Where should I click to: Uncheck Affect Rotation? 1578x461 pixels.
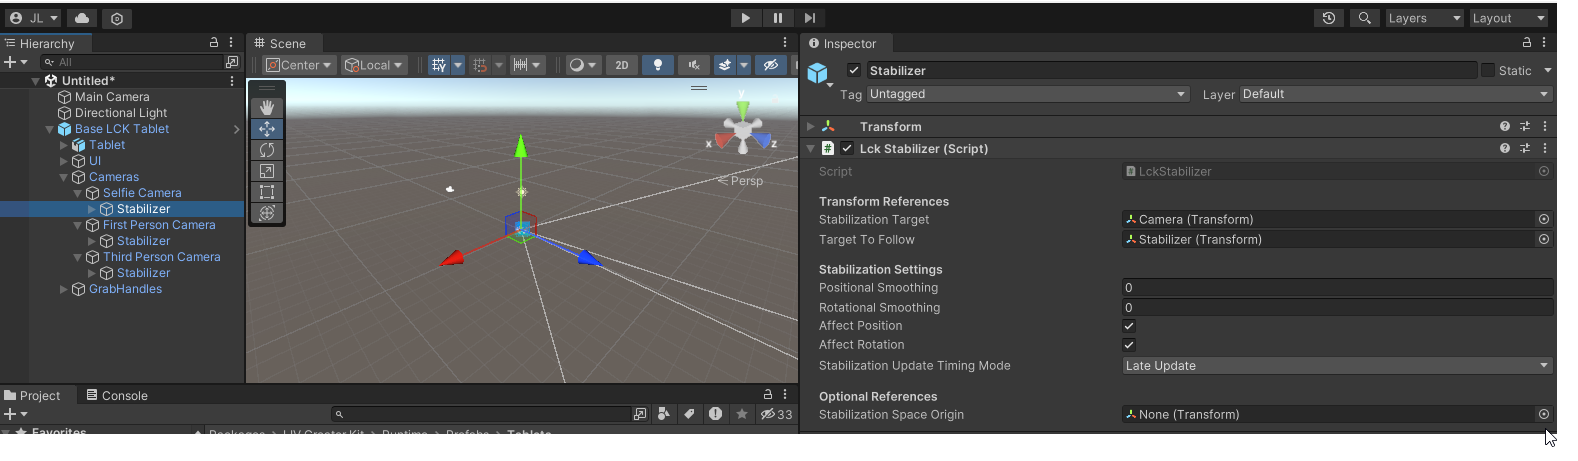point(1129,345)
